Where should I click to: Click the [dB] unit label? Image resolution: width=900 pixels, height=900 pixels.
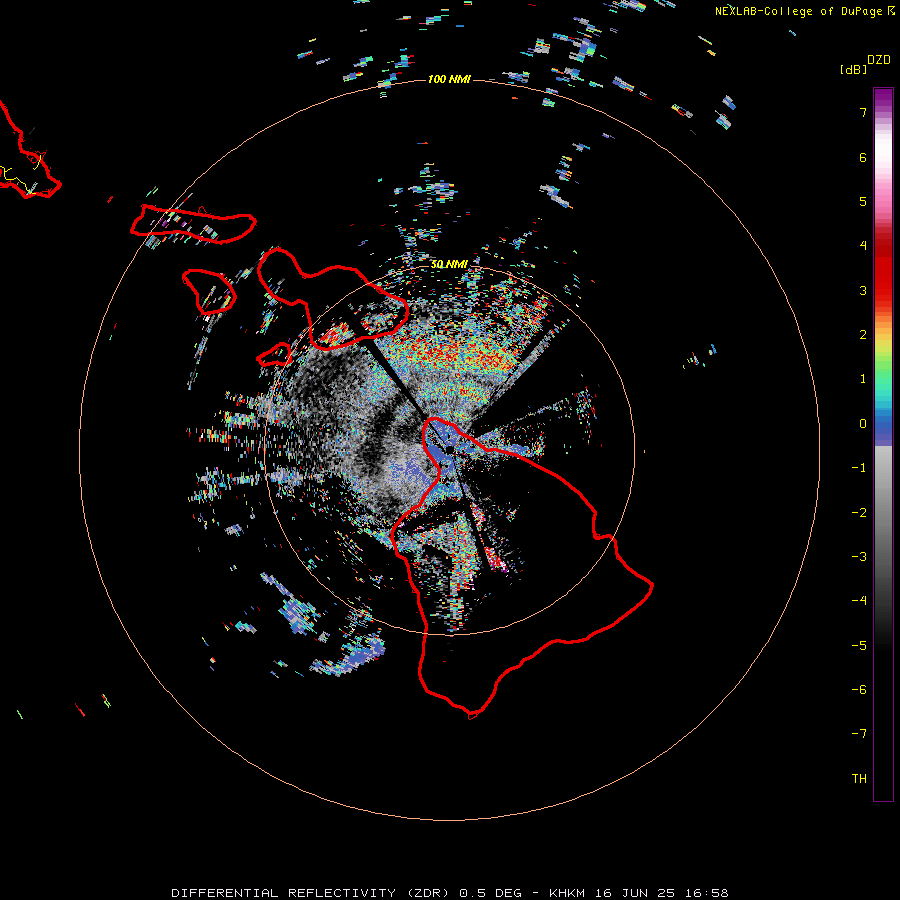tap(853, 69)
